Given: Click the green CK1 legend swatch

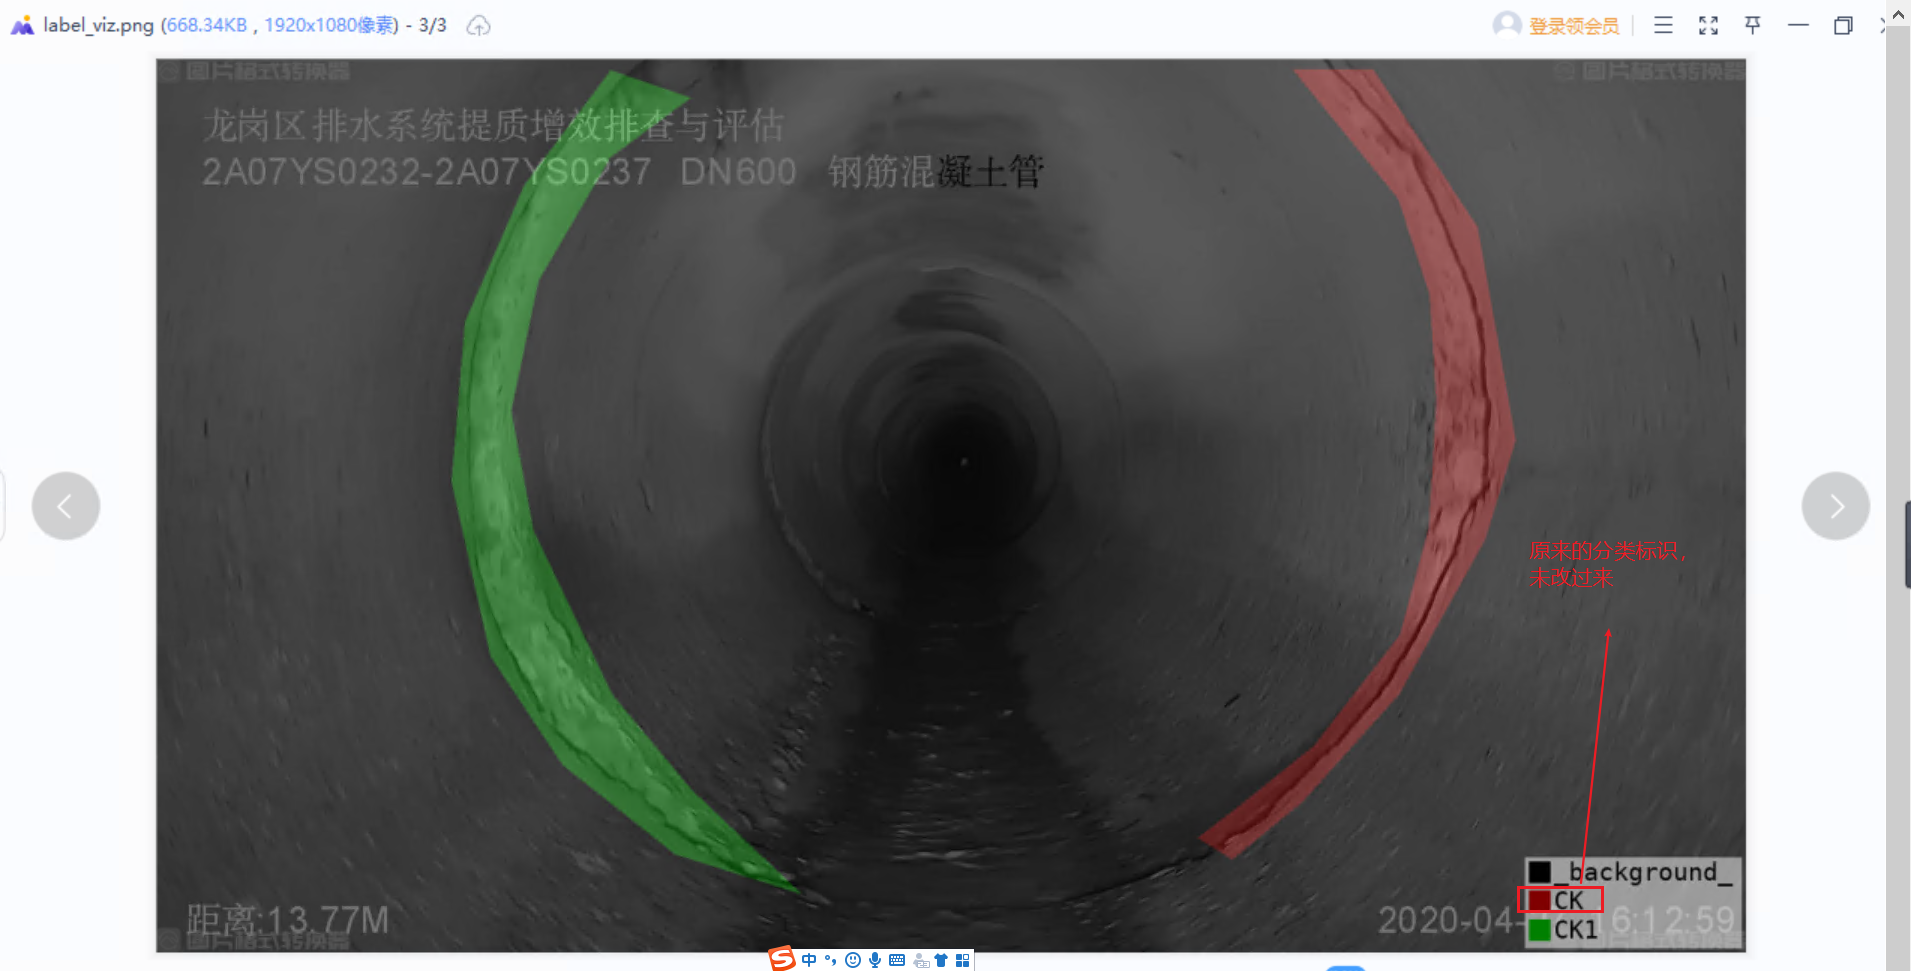Looking at the screenshot, I should point(1537,930).
